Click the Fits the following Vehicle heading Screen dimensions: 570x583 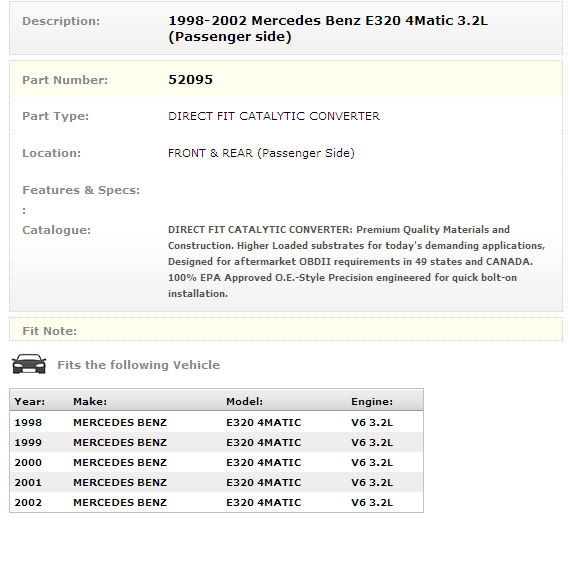[x=138, y=365]
